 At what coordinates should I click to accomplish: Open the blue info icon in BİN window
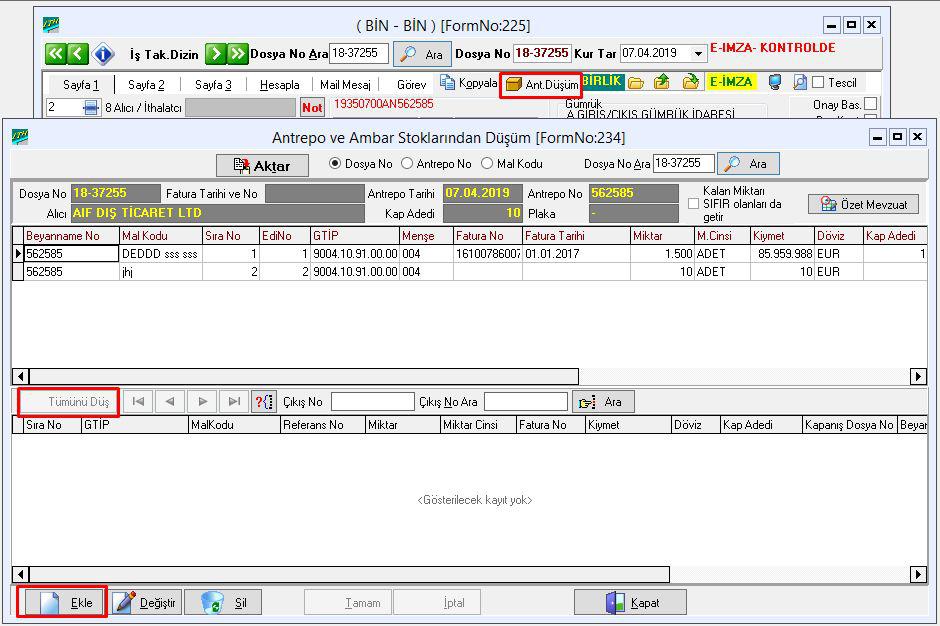pyautogui.click(x=103, y=54)
